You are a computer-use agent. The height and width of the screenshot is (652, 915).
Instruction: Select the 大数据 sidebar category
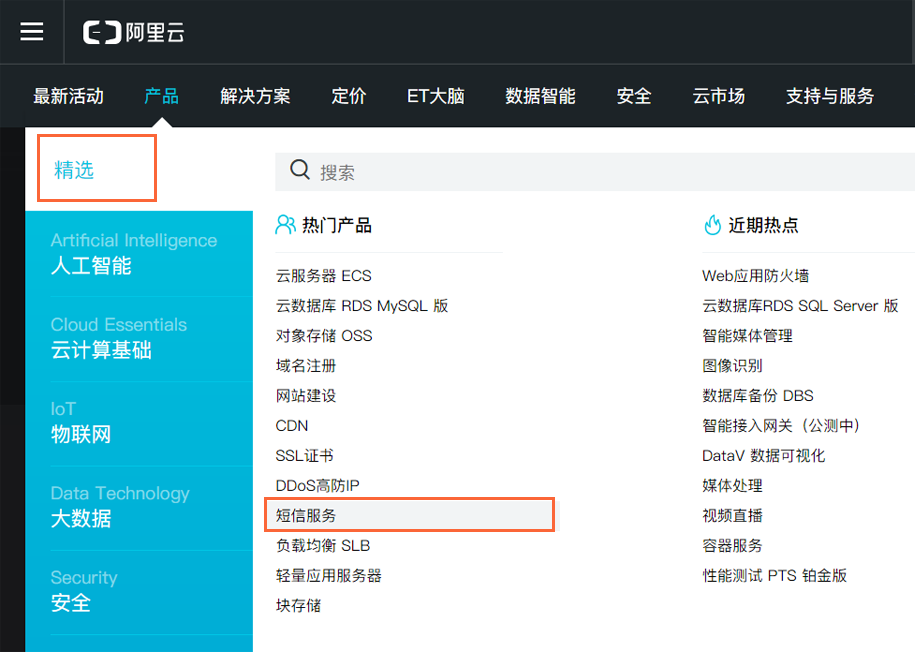pos(139,507)
